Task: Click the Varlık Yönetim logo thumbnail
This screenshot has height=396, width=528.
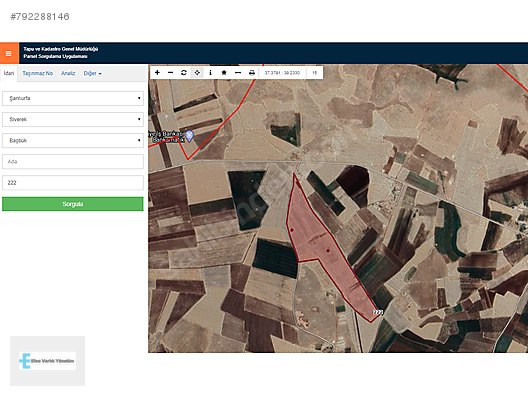Action: 47,361
